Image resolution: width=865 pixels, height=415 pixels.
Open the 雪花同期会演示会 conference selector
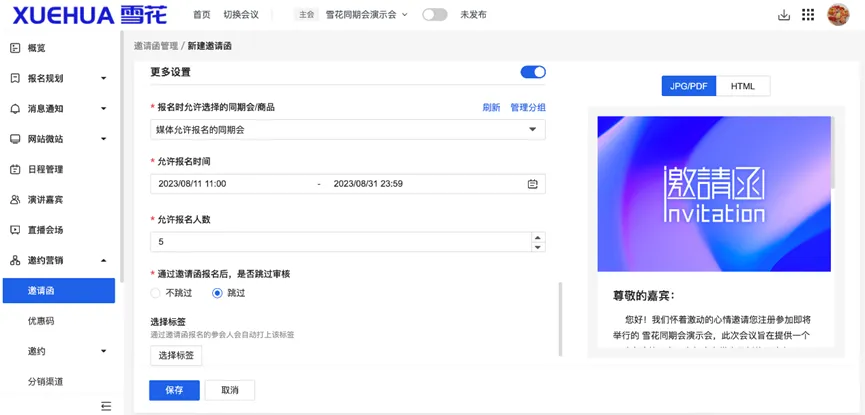coord(366,15)
